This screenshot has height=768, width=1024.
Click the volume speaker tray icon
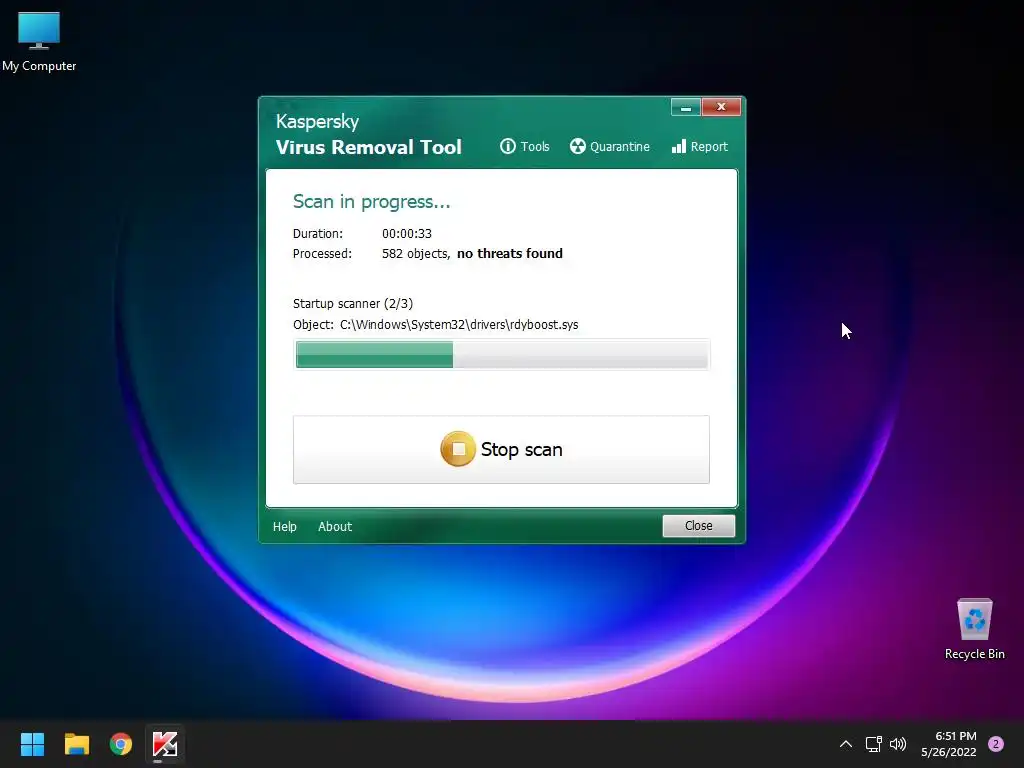pos(898,744)
